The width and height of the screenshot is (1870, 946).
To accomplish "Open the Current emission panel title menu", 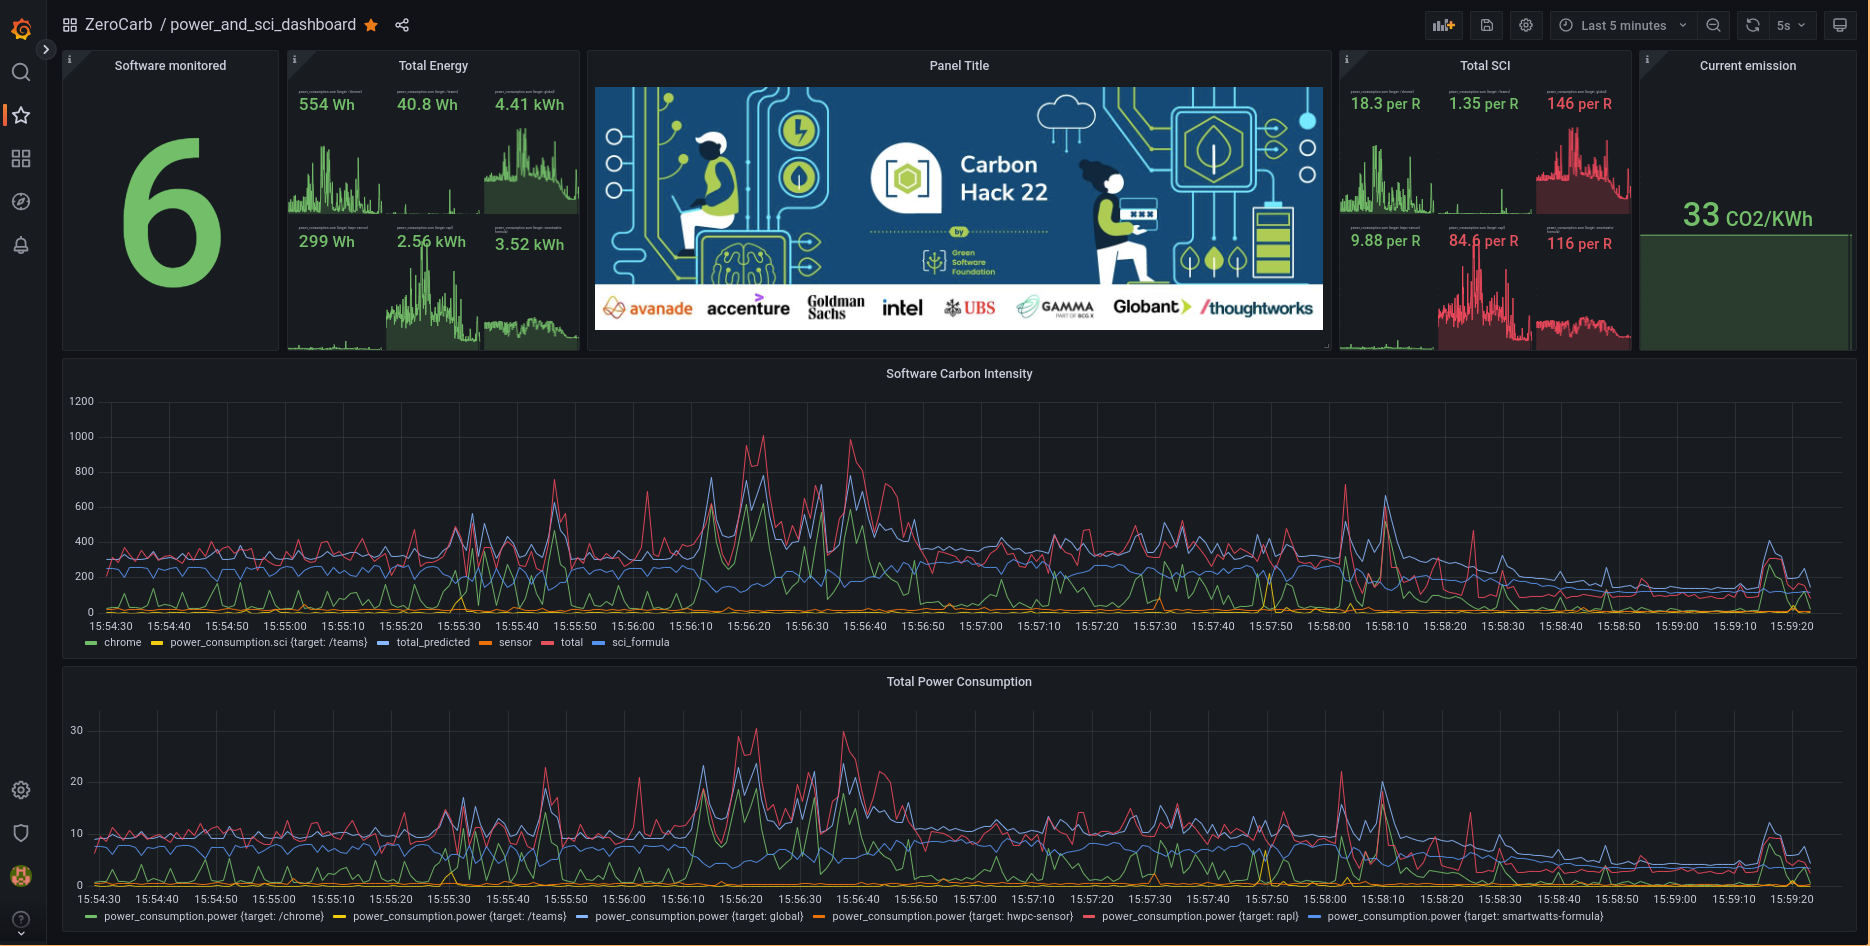I will tap(1748, 66).
